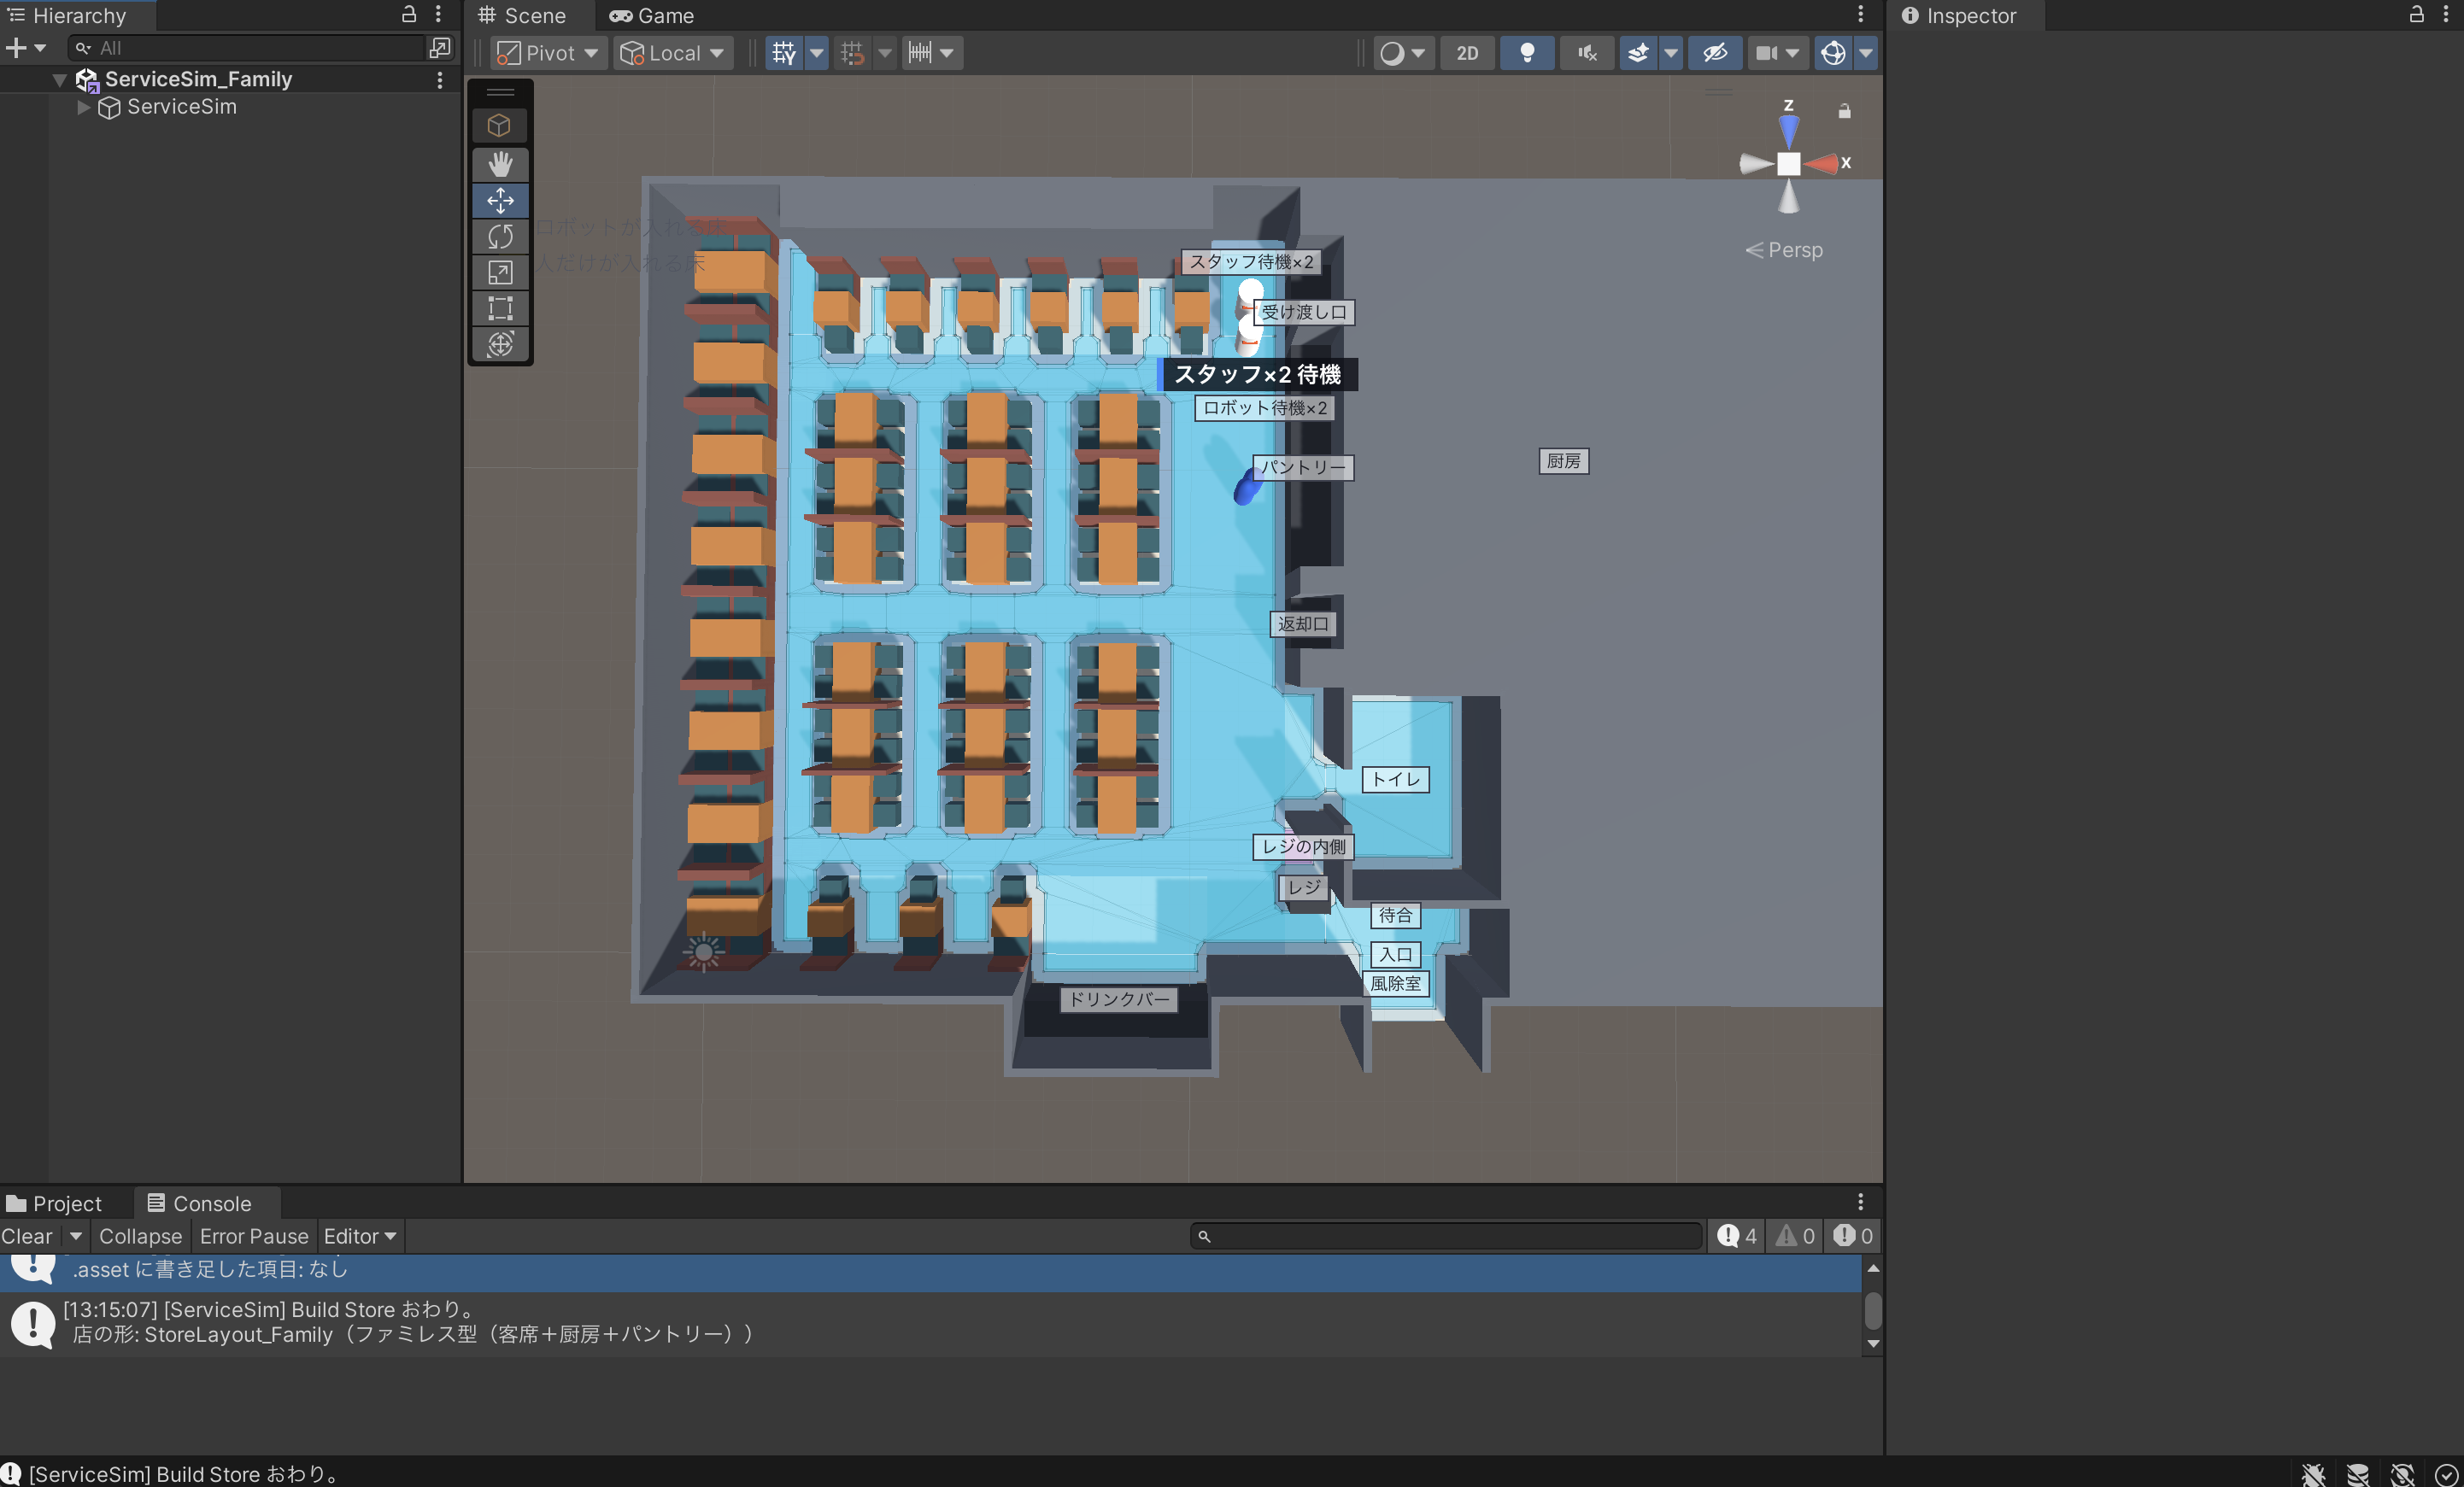Open the Clear options dropdown arrow
2464x1487 pixels.
click(x=76, y=1236)
